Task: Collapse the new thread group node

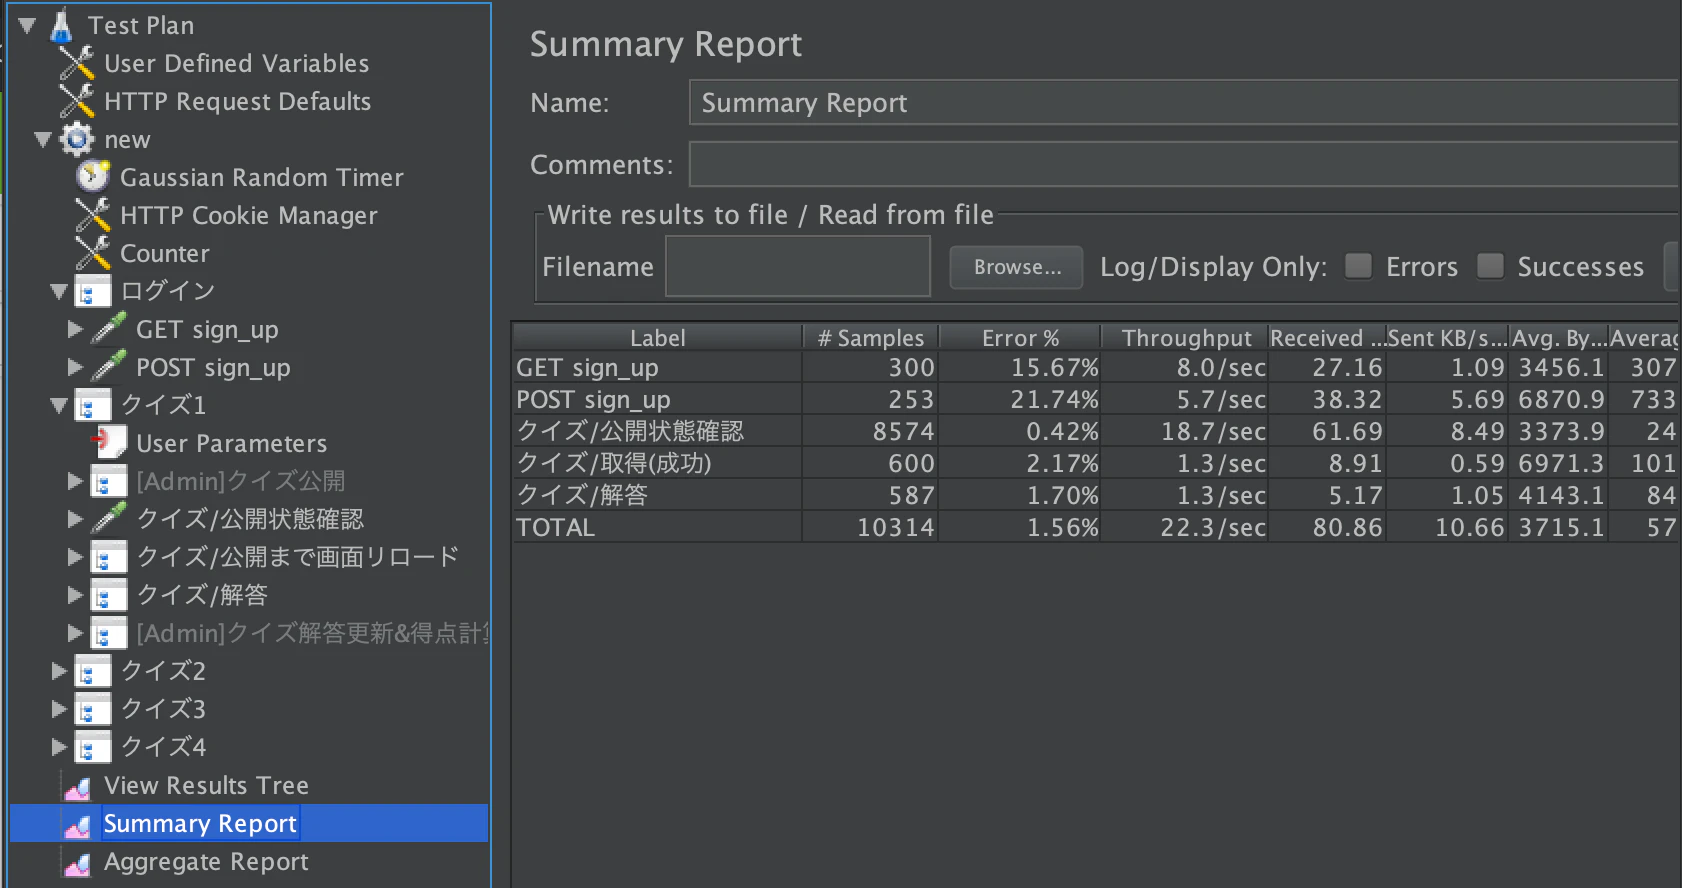Action: point(43,140)
